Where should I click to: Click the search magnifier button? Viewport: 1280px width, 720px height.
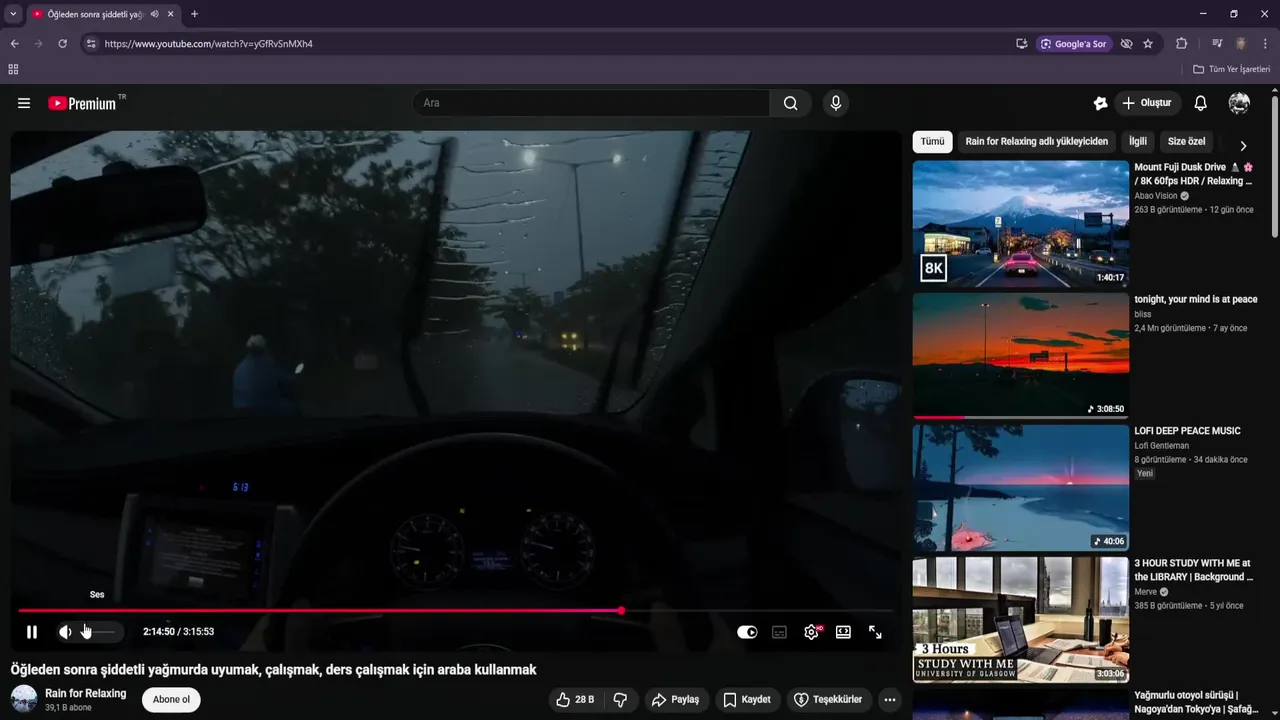click(x=791, y=103)
